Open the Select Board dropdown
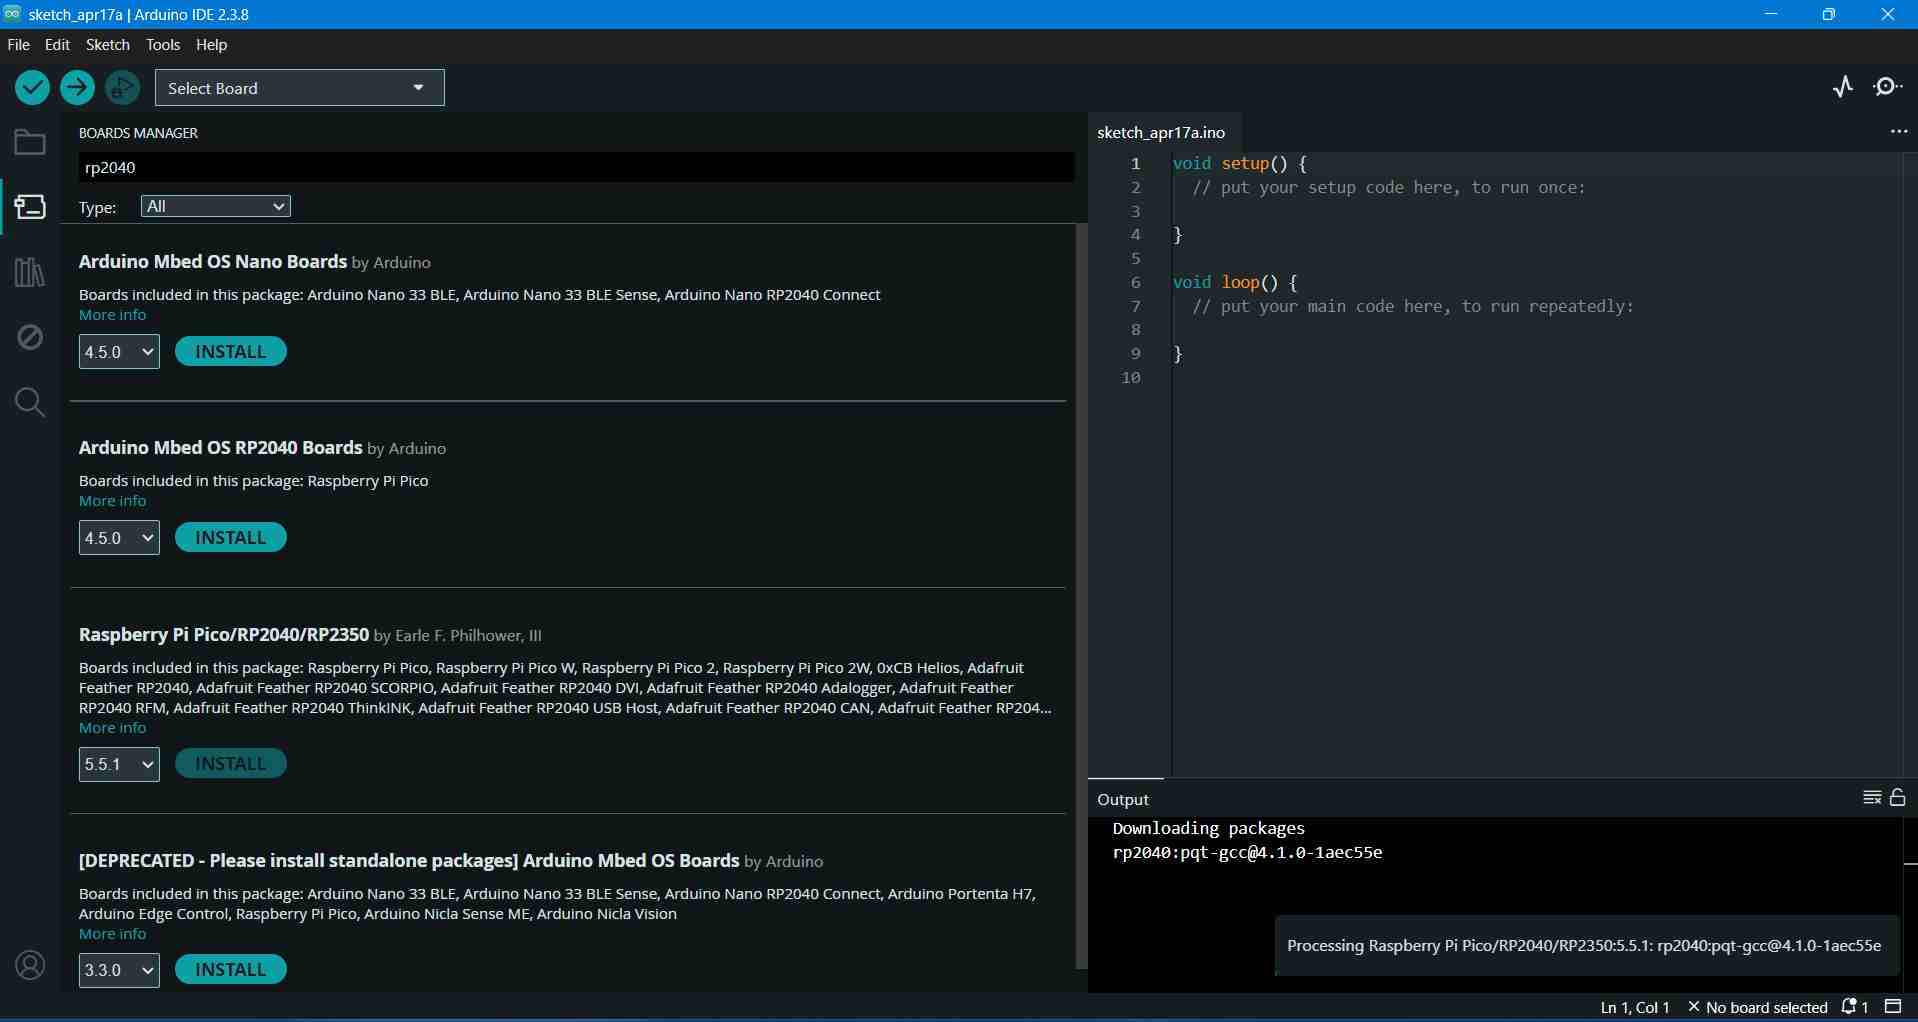 (300, 88)
